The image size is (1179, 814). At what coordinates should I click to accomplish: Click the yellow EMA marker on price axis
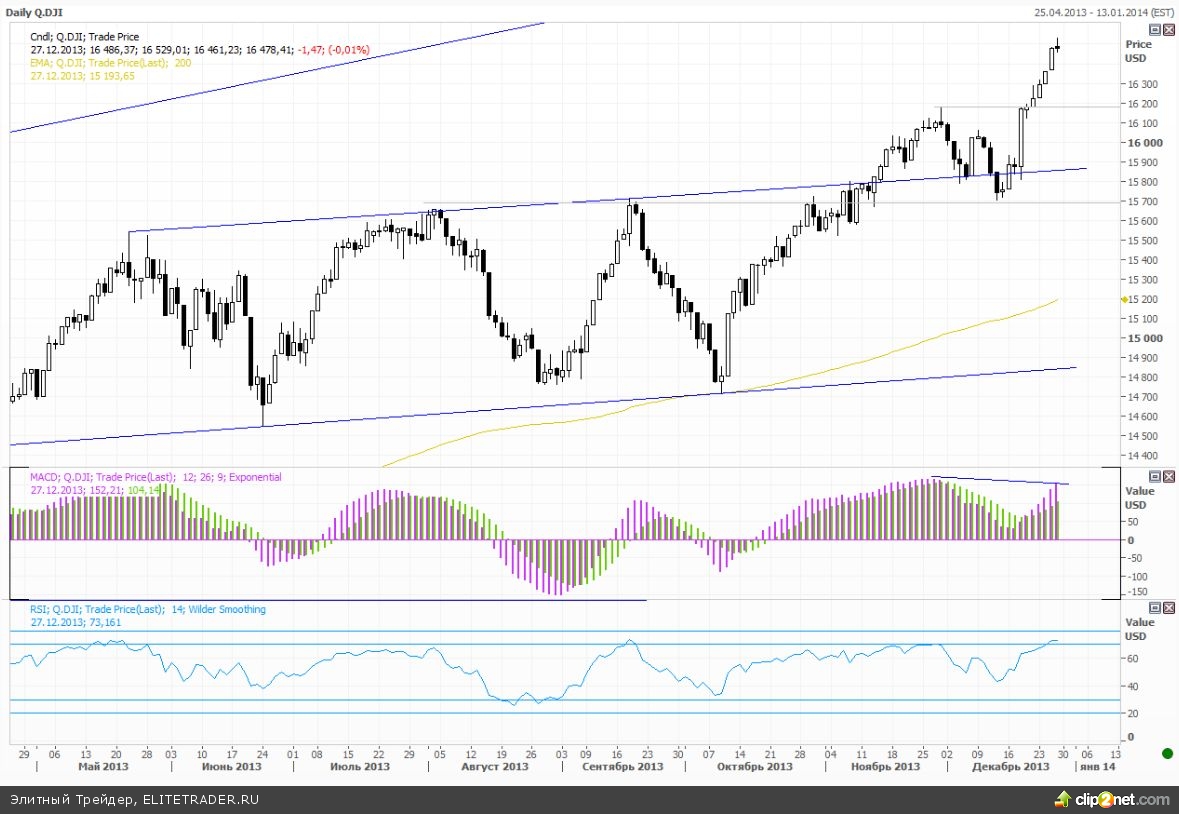(x=1125, y=299)
